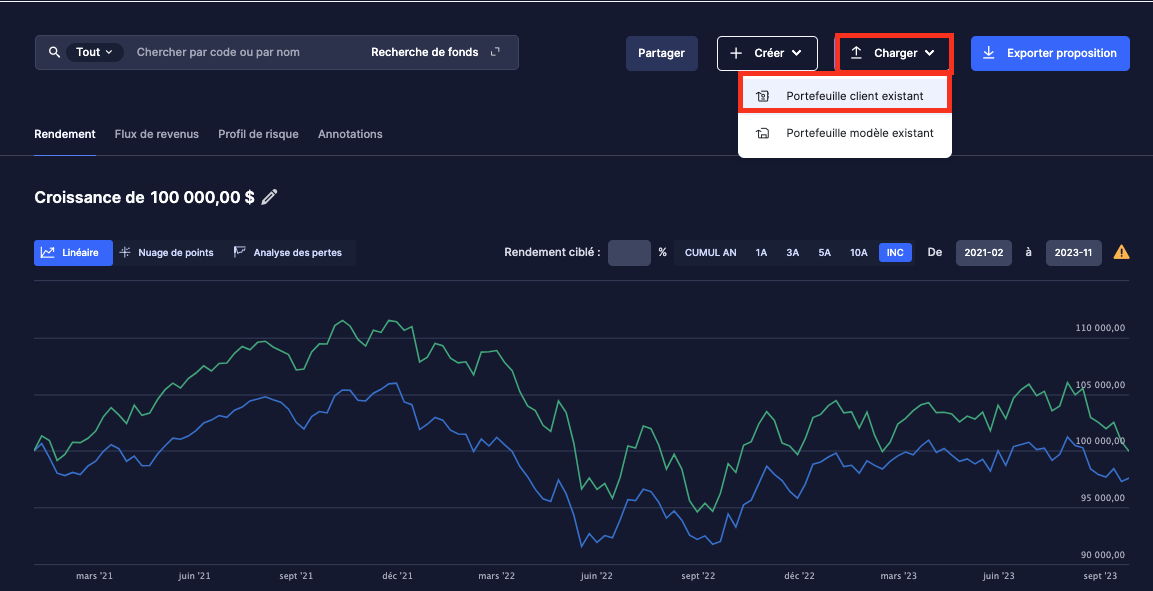Click the 90 000,00 axis label
The height and width of the screenshot is (591, 1153).
point(1103,555)
